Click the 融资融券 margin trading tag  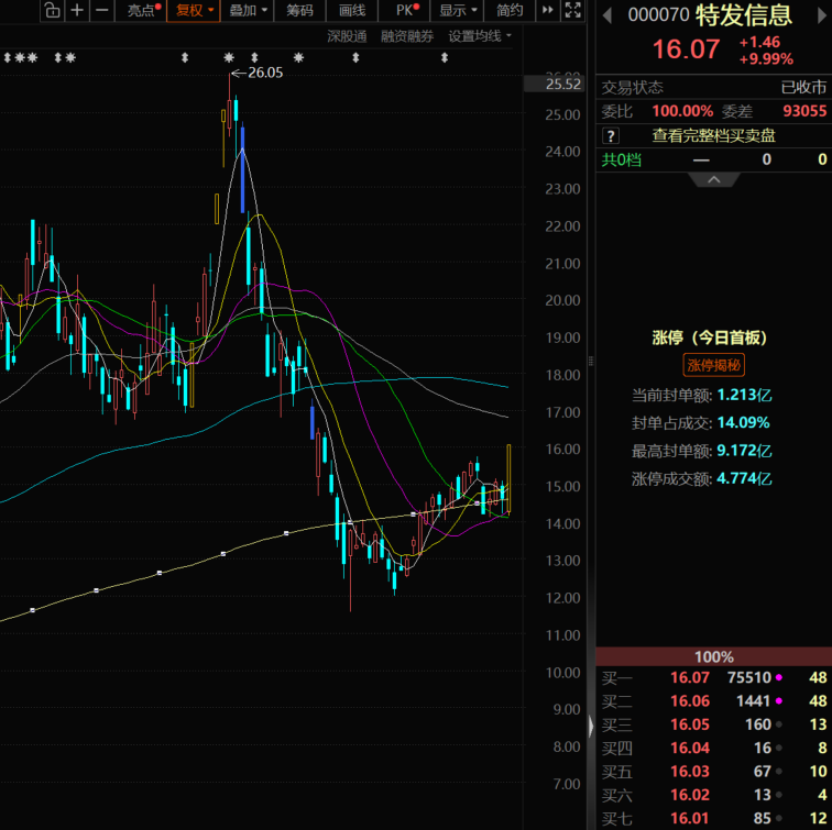point(407,36)
